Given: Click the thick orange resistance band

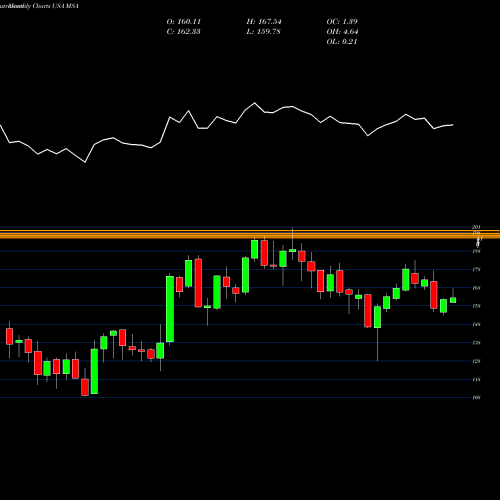Looking at the screenshot, I should 250,236.
